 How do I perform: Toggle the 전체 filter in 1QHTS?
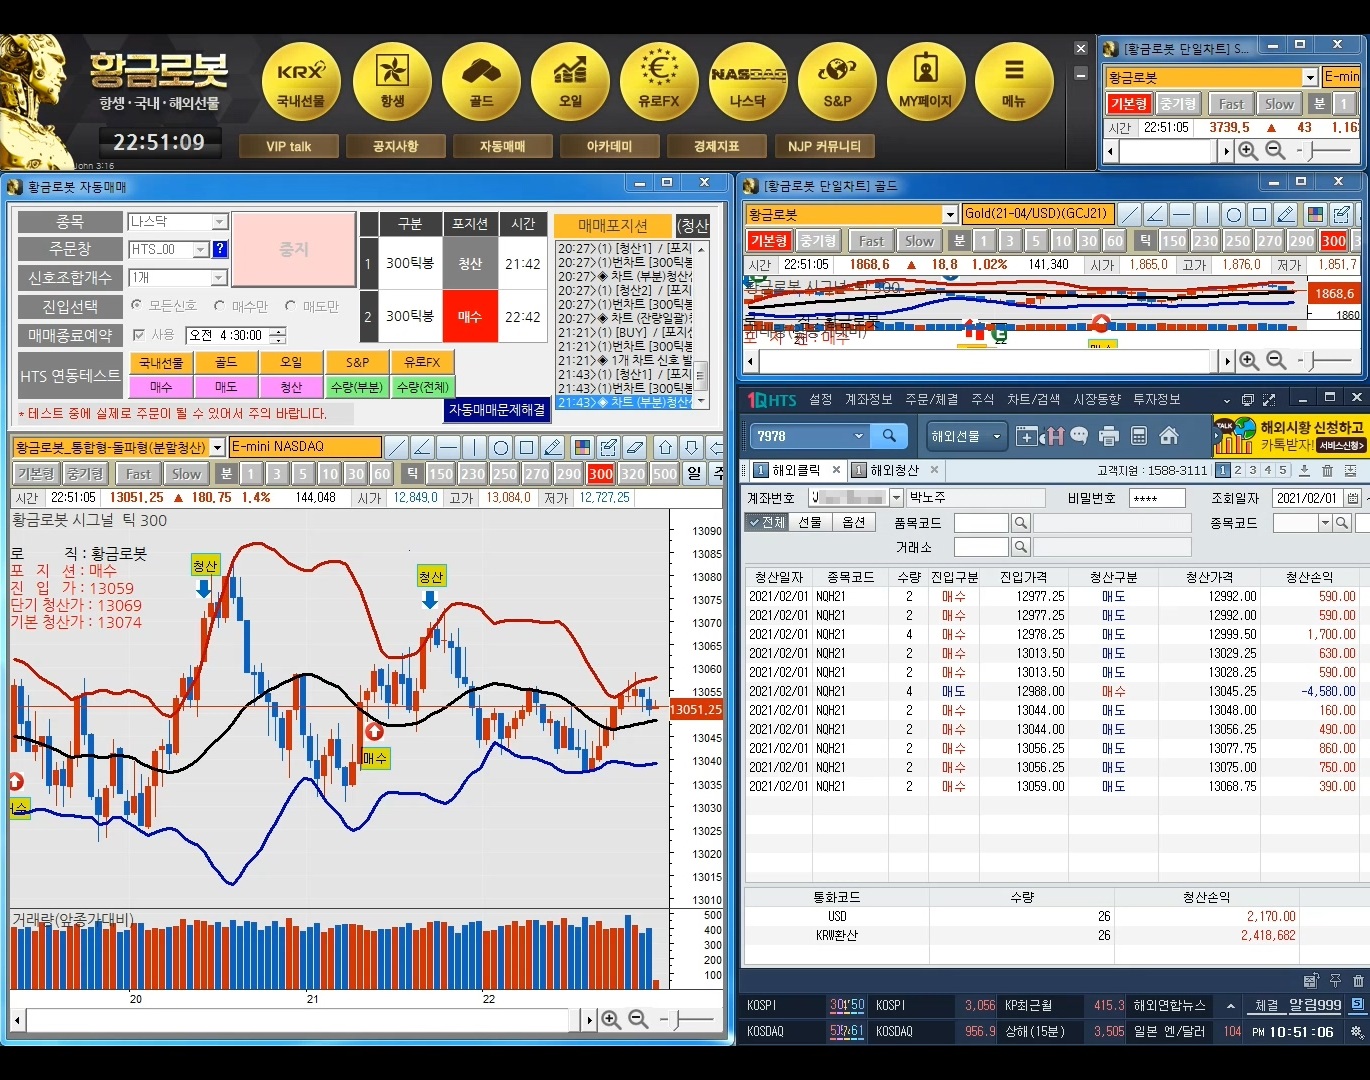(767, 522)
